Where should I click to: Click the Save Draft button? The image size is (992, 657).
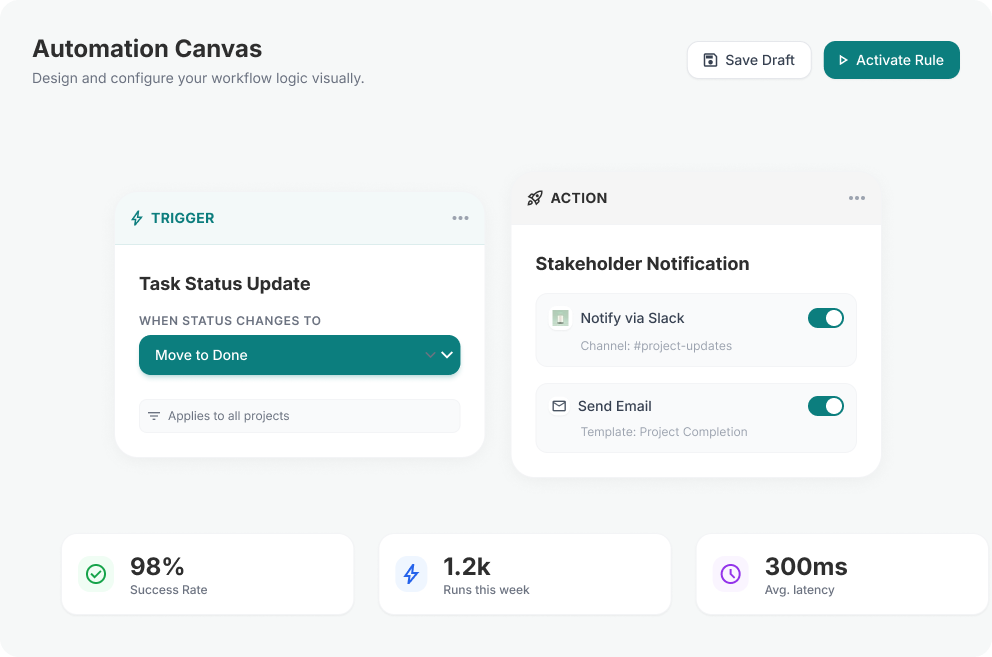(749, 60)
